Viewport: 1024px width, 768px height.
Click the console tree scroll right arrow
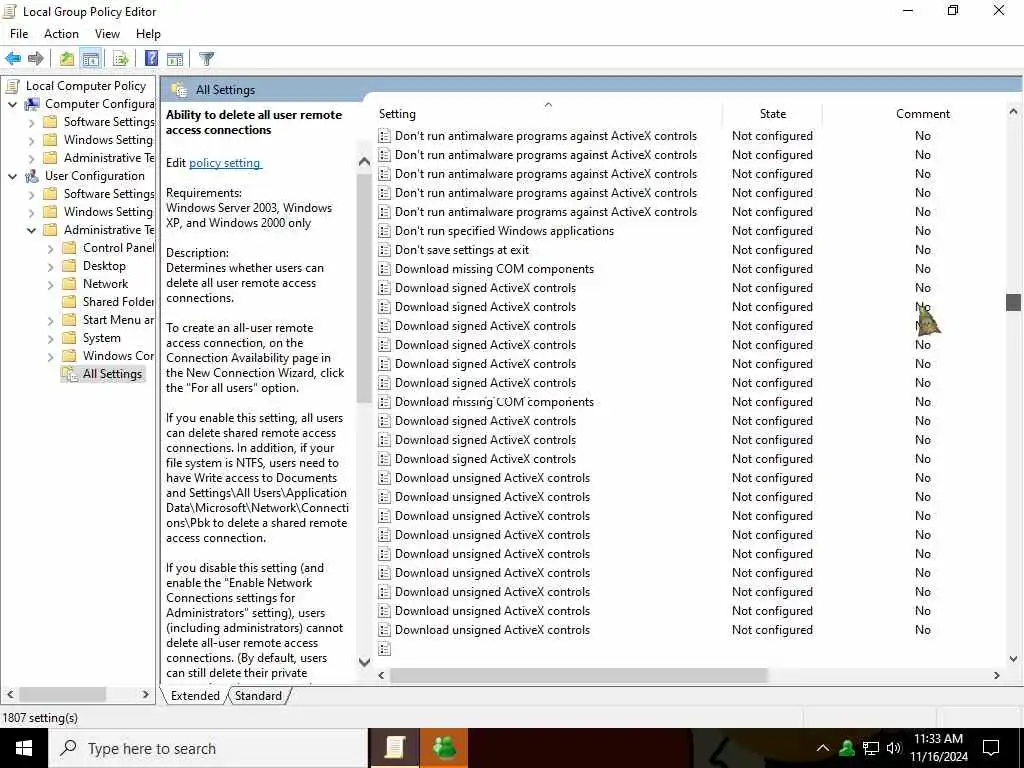tap(146, 694)
